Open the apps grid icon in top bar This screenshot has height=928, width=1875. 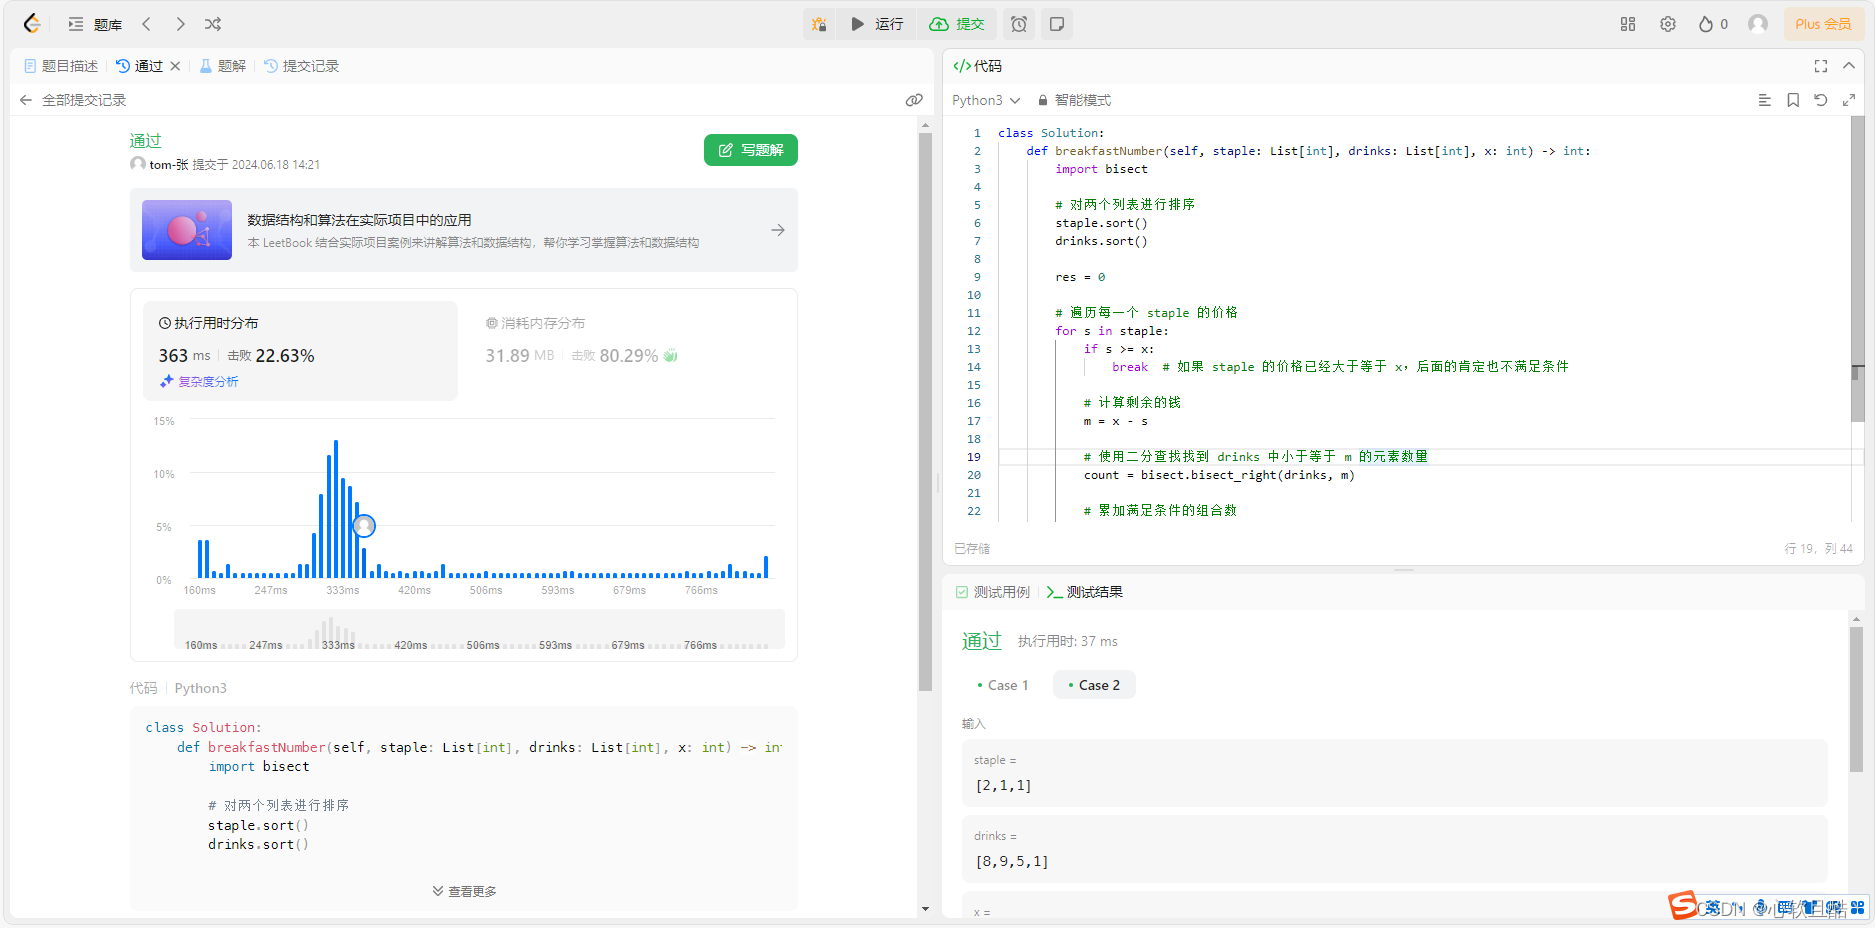pos(1627,23)
